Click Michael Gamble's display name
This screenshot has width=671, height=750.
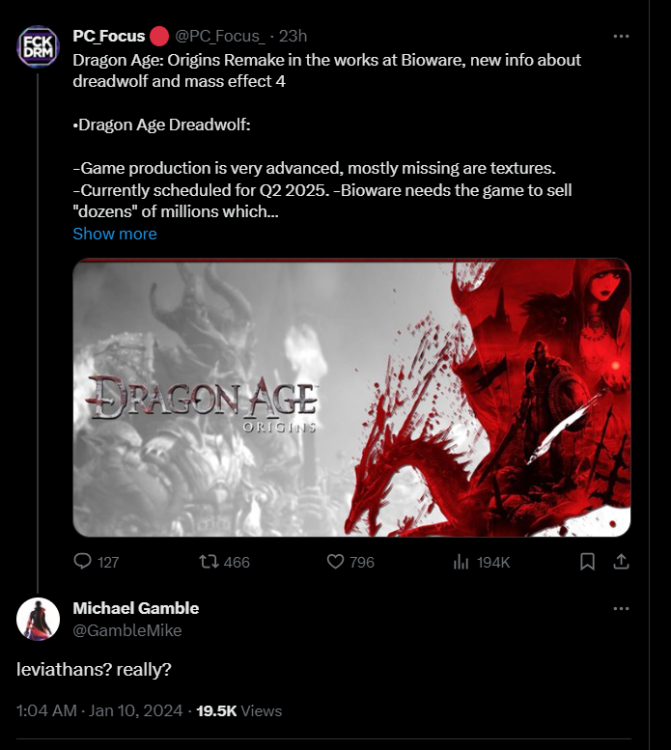136,608
